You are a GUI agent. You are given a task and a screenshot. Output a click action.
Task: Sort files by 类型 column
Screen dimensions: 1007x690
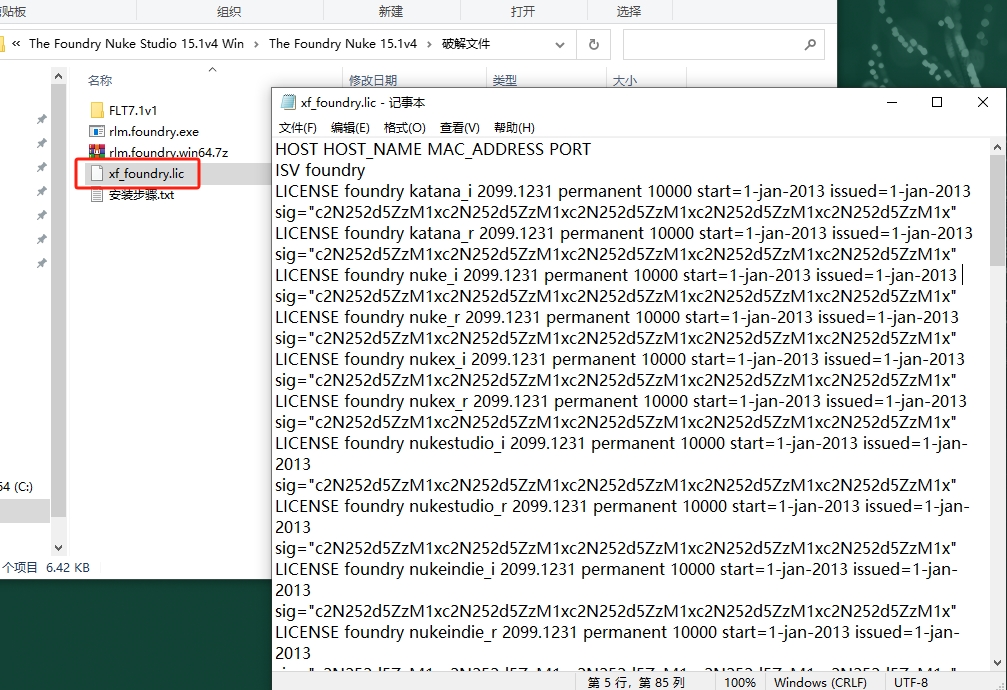(505, 80)
